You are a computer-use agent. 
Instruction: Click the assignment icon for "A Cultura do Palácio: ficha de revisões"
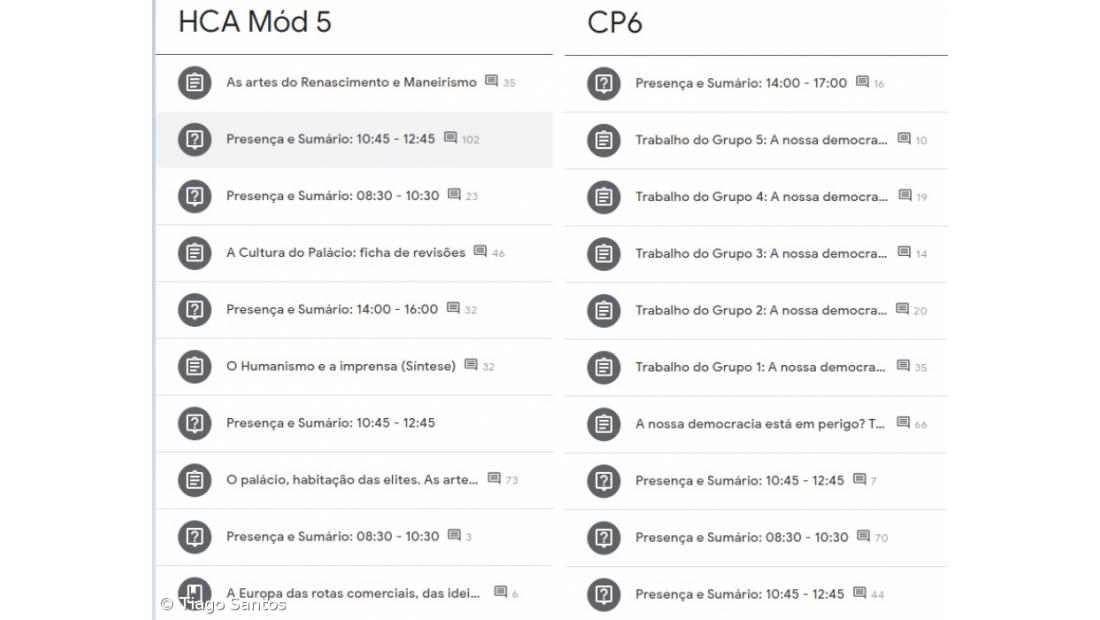point(193,253)
